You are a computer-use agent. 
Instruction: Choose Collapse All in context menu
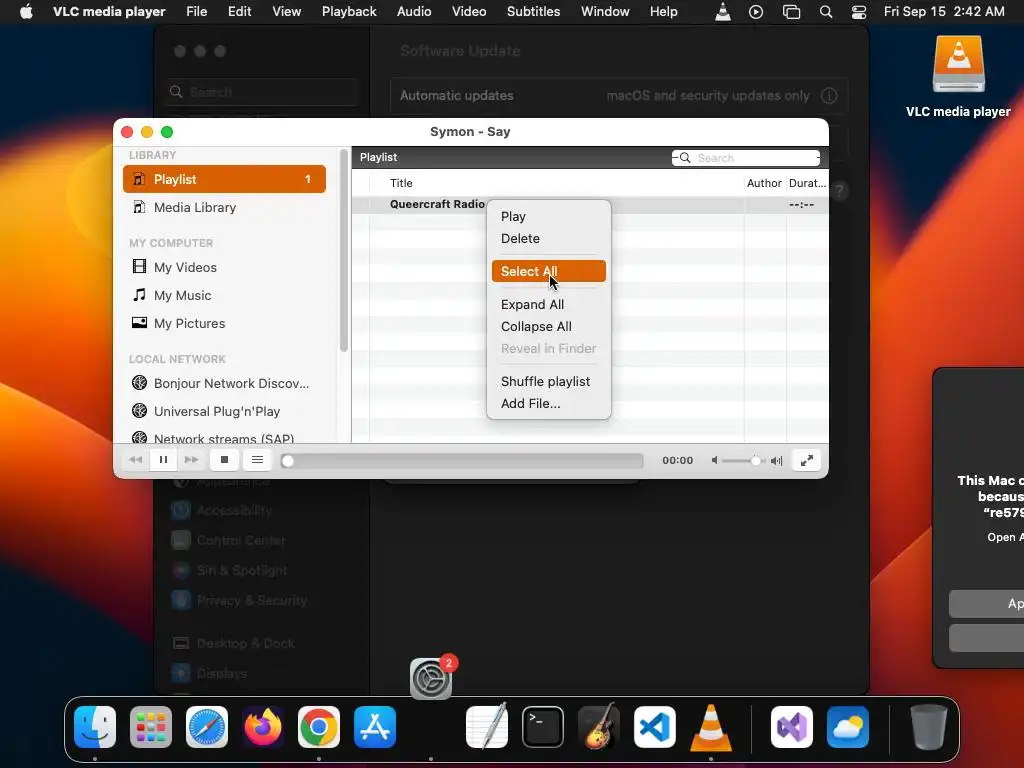pyautogui.click(x=549, y=327)
